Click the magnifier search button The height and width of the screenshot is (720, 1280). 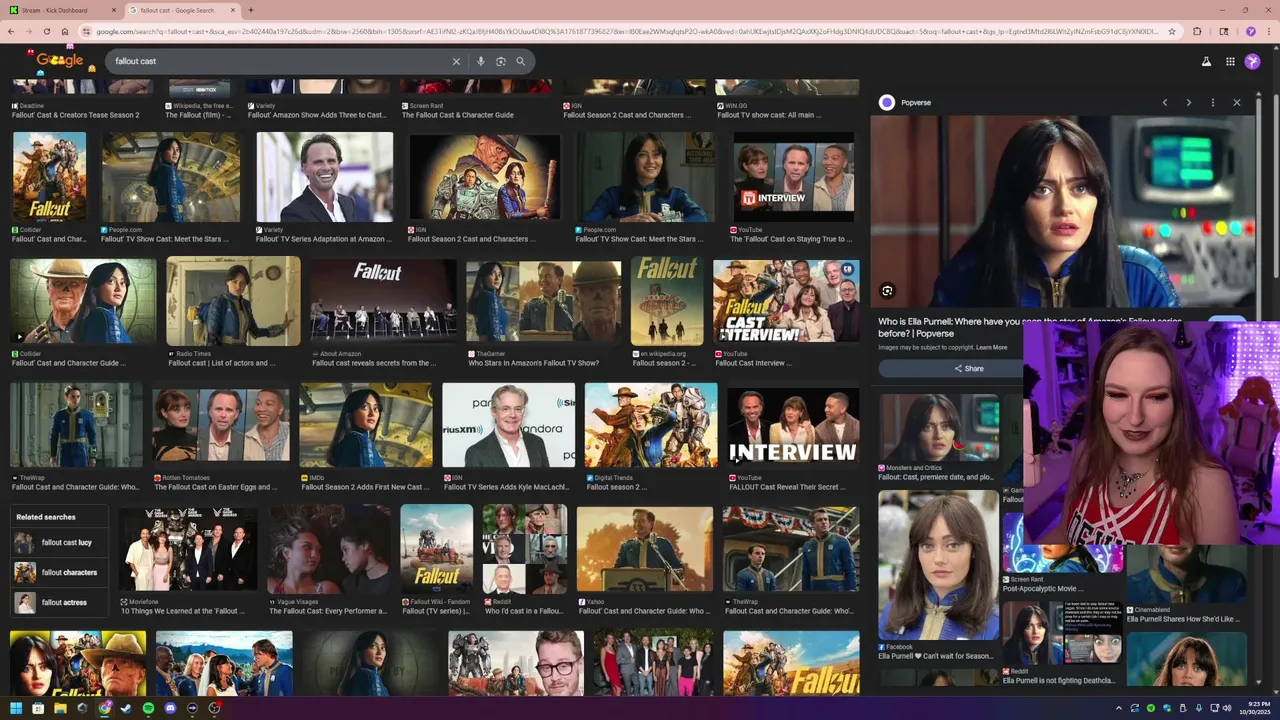coord(520,61)
